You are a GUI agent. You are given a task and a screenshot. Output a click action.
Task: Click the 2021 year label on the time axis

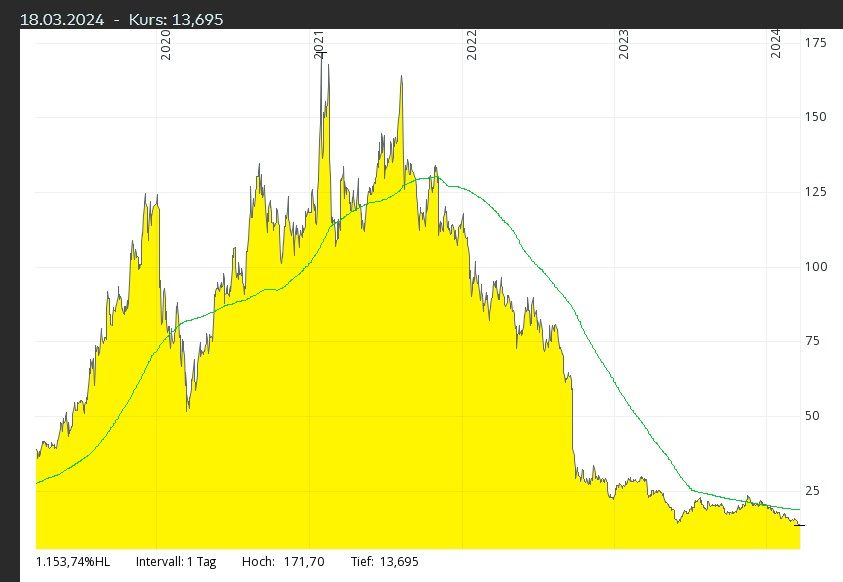click(x=319, y=46)
